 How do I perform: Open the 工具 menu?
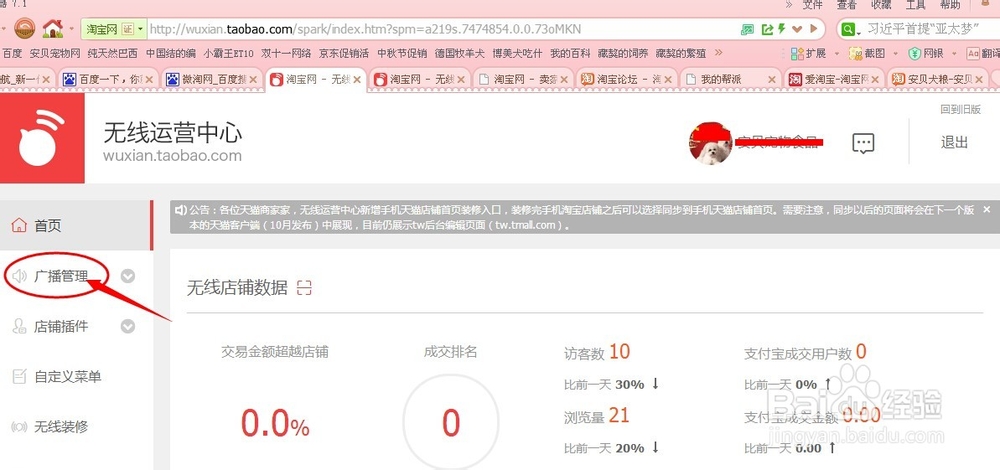916,4
